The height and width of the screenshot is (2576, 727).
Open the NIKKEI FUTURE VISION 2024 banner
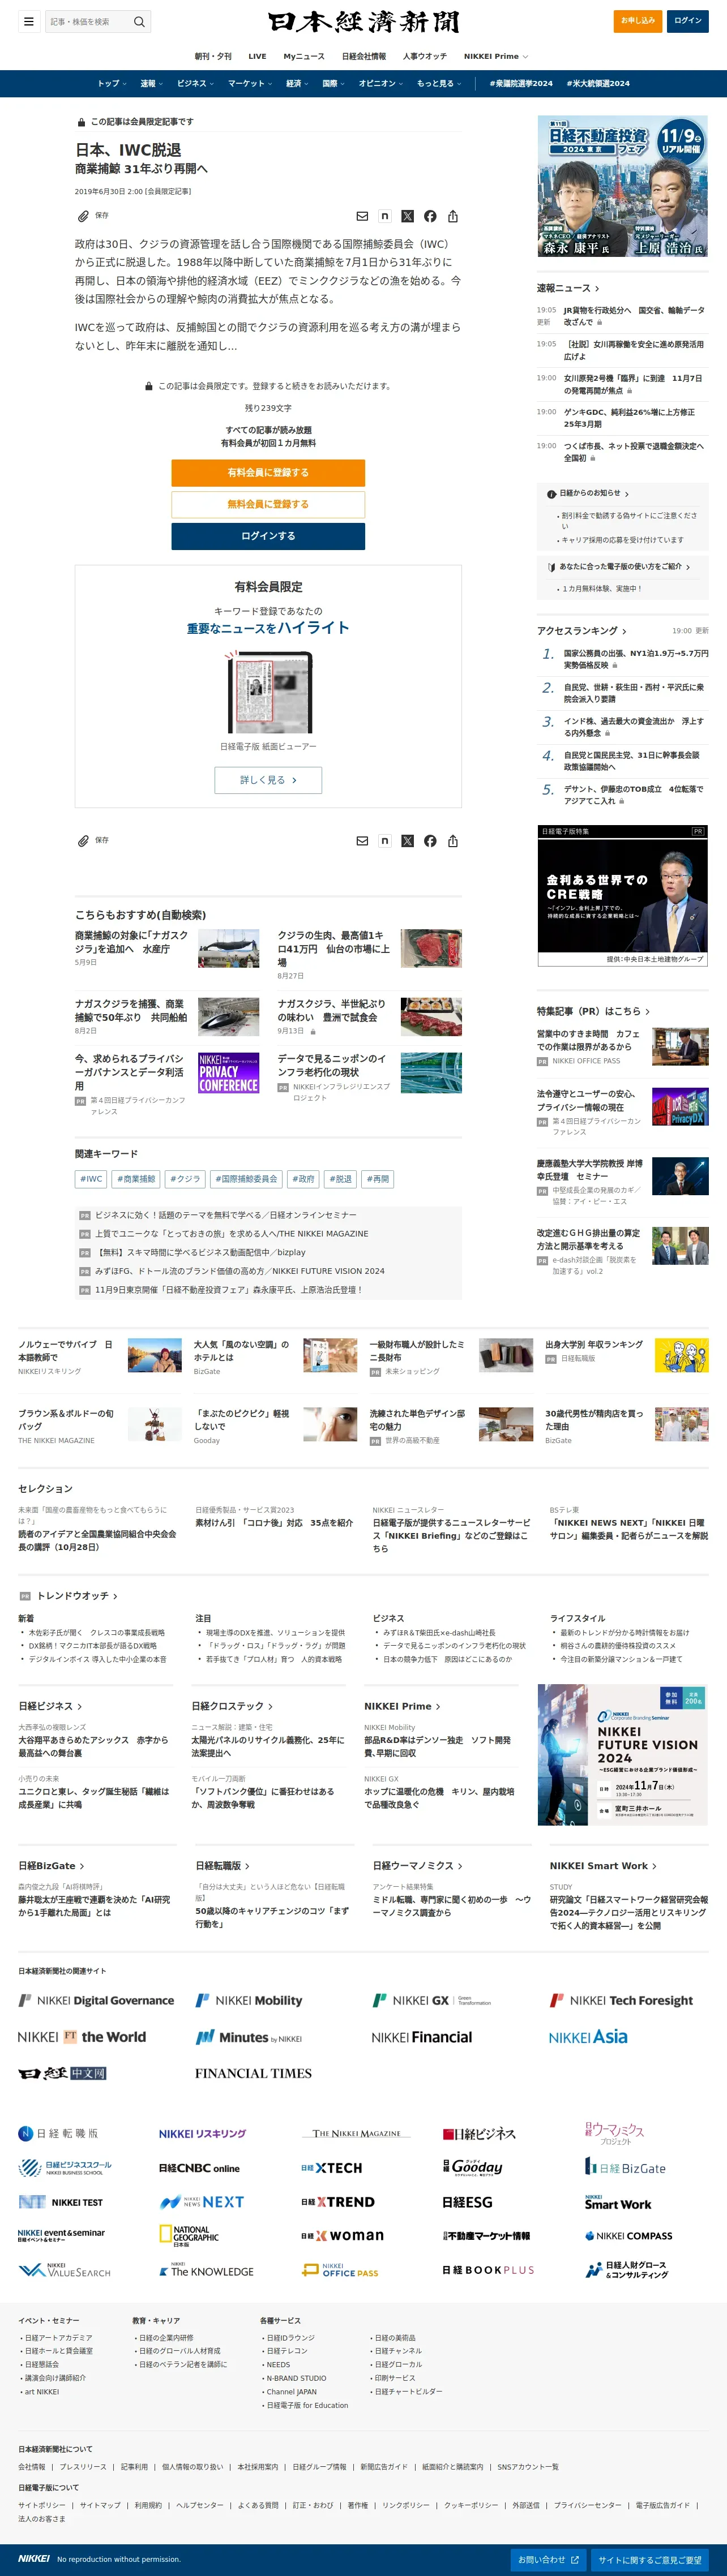623,1755
